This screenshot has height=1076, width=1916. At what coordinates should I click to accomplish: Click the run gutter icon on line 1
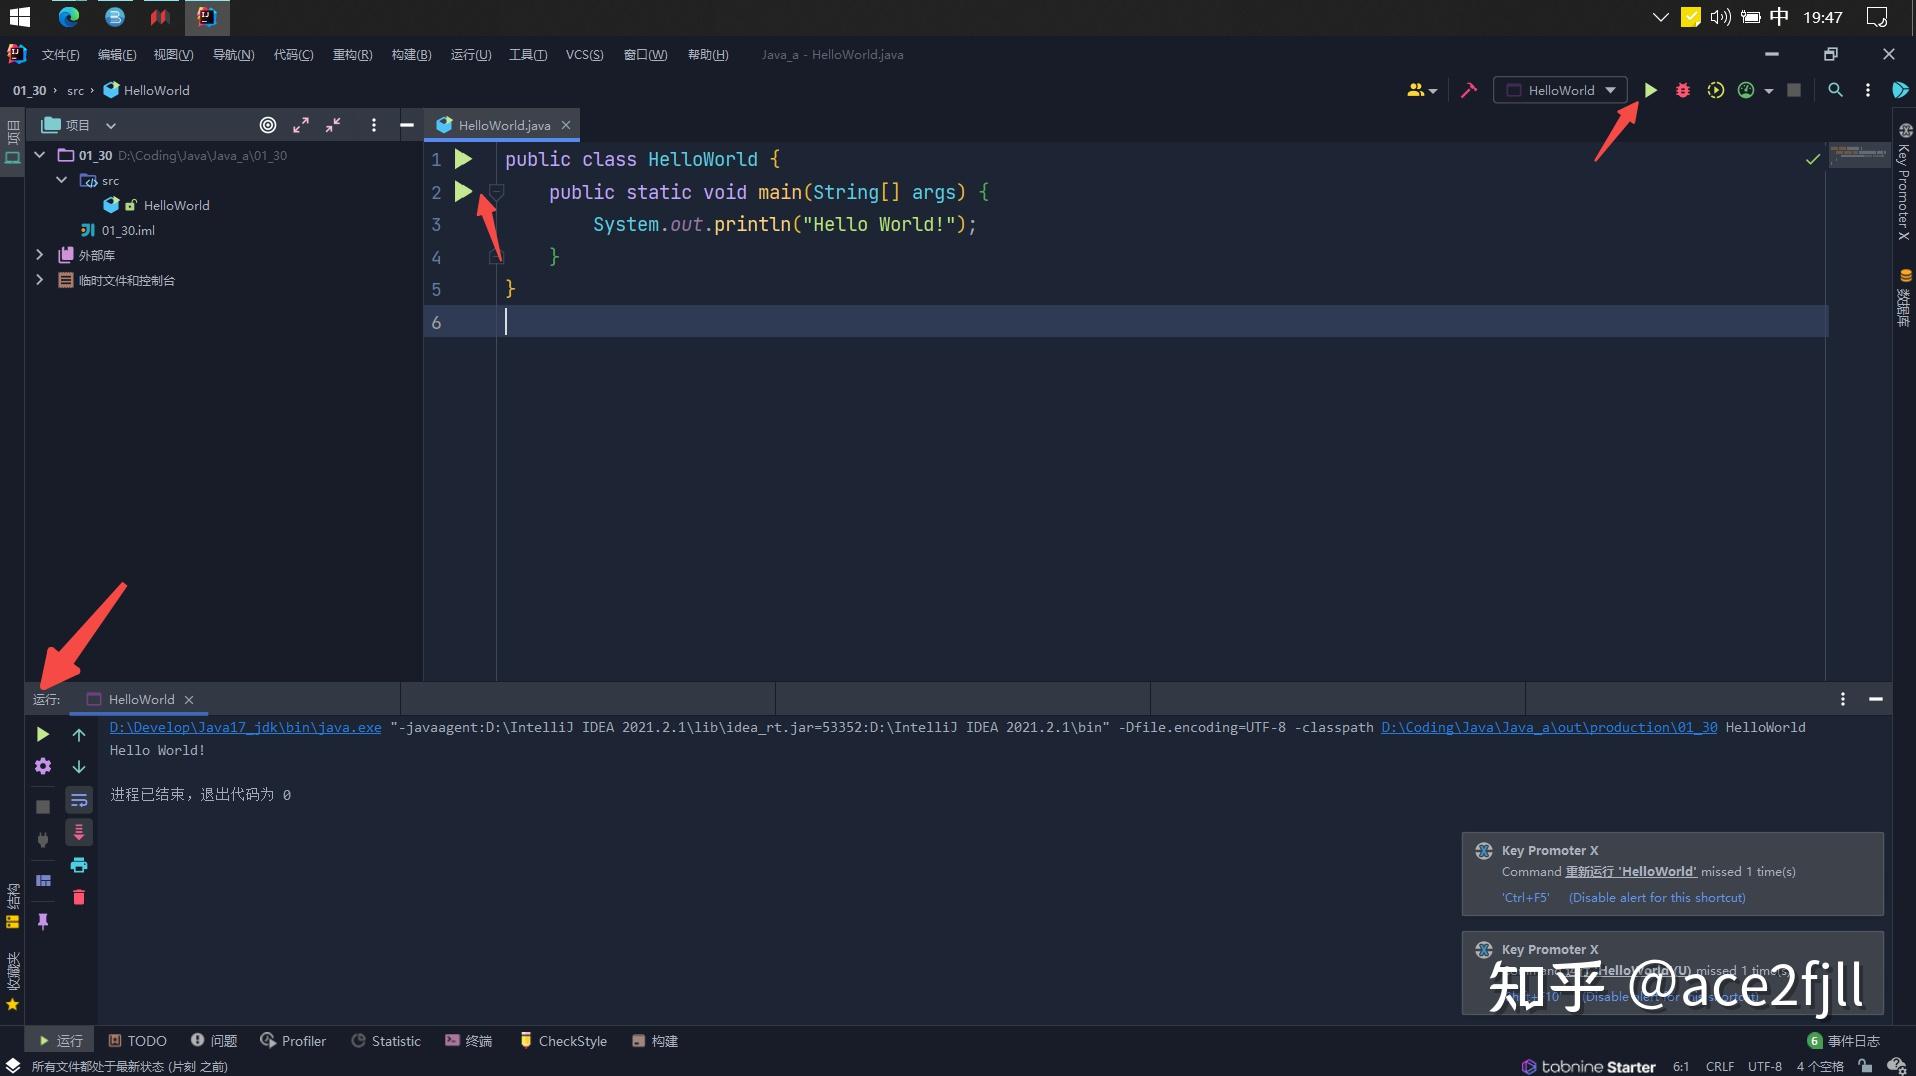click(463, 159)
